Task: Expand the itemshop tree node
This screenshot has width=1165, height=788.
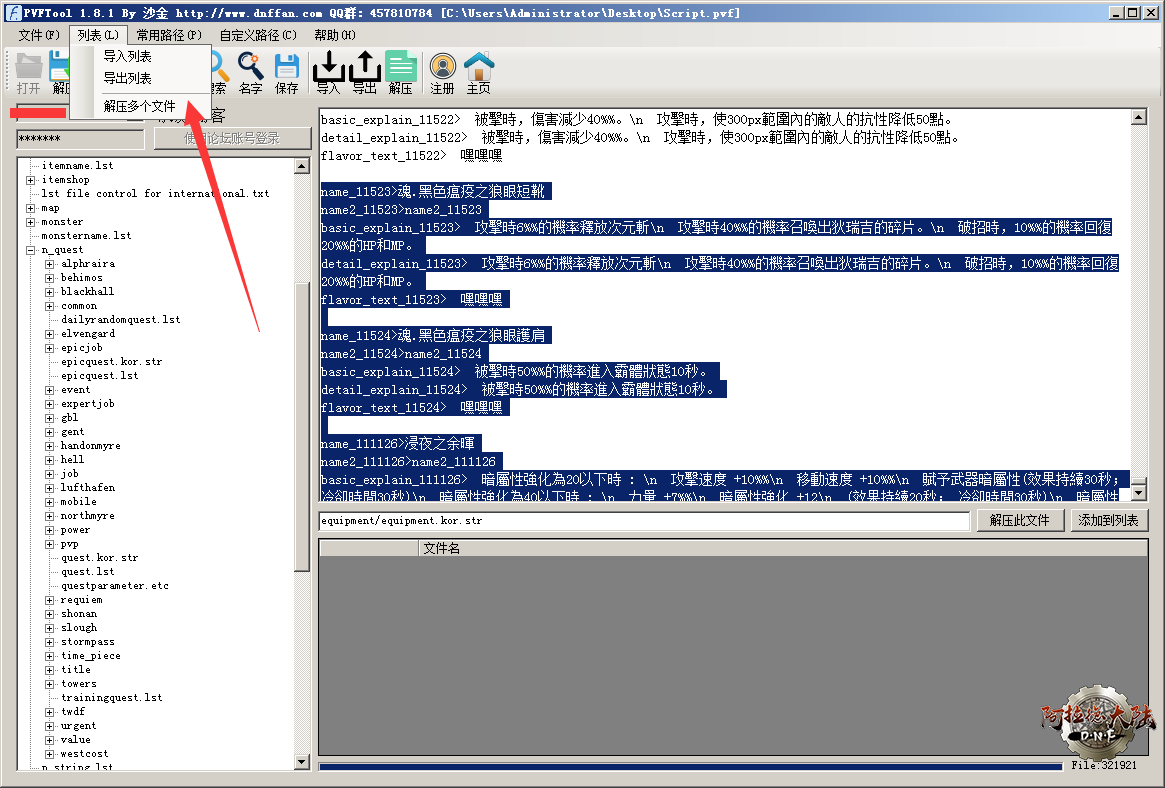Action: (x=31, y=180)
